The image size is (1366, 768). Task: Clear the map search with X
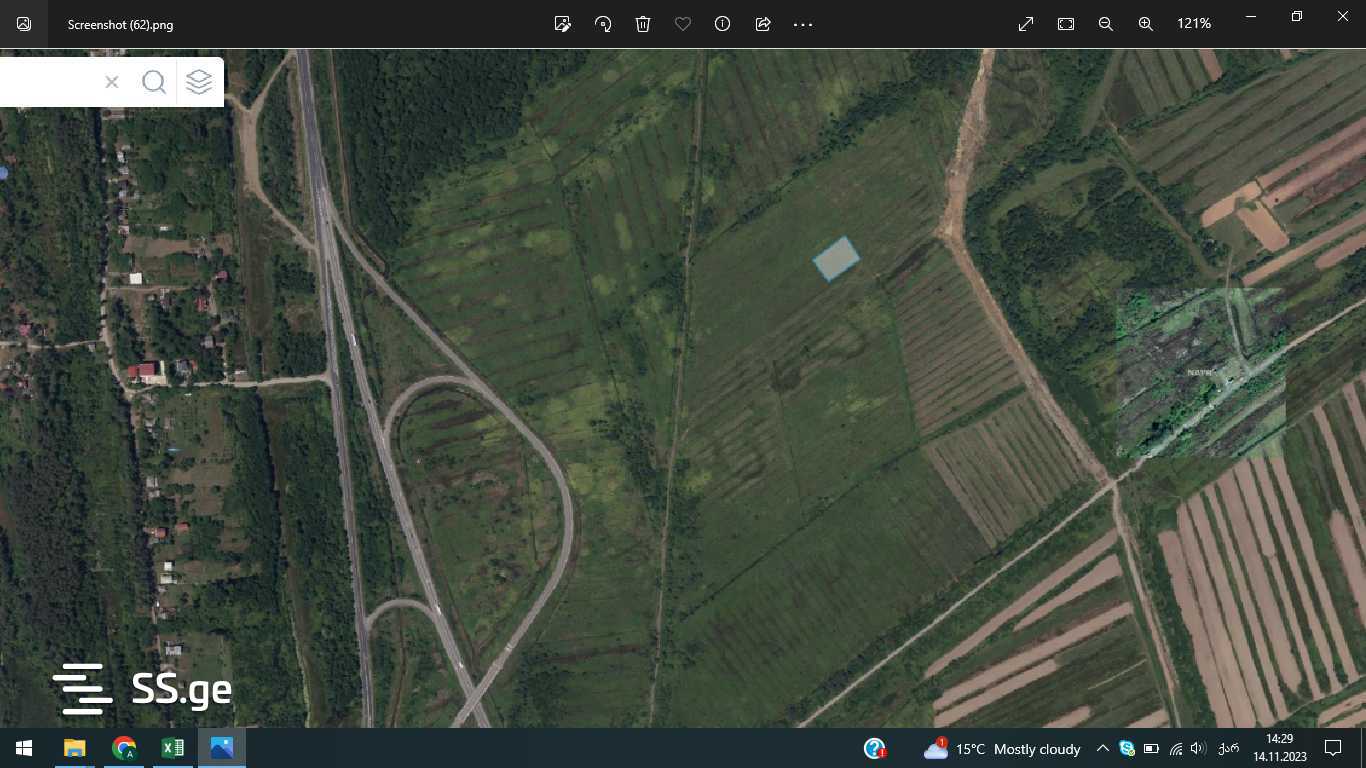point(112,82)
